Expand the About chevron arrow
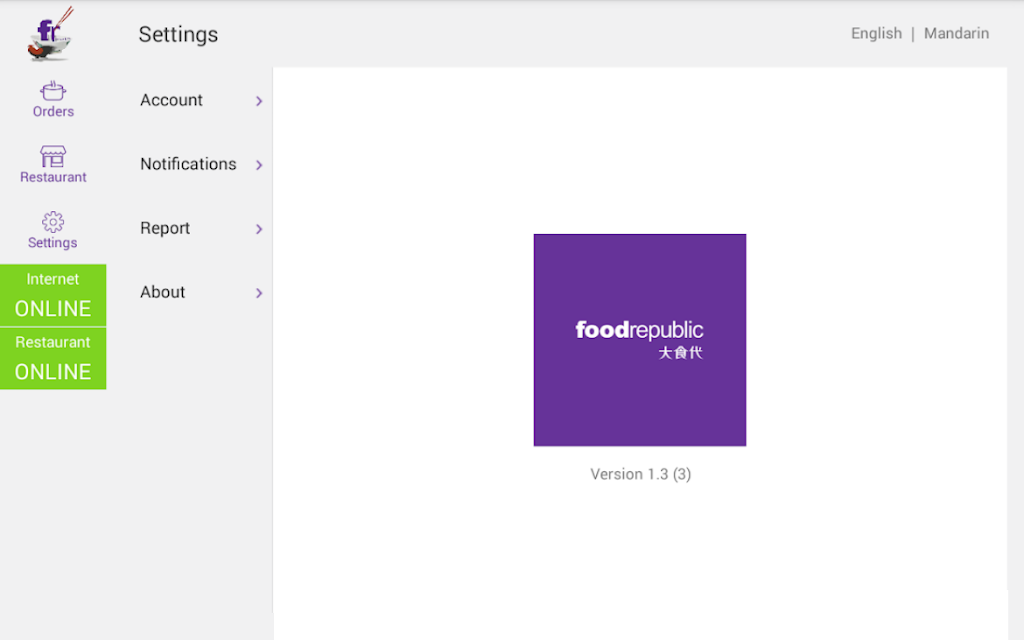1024x640 pixels. [259, 293]
